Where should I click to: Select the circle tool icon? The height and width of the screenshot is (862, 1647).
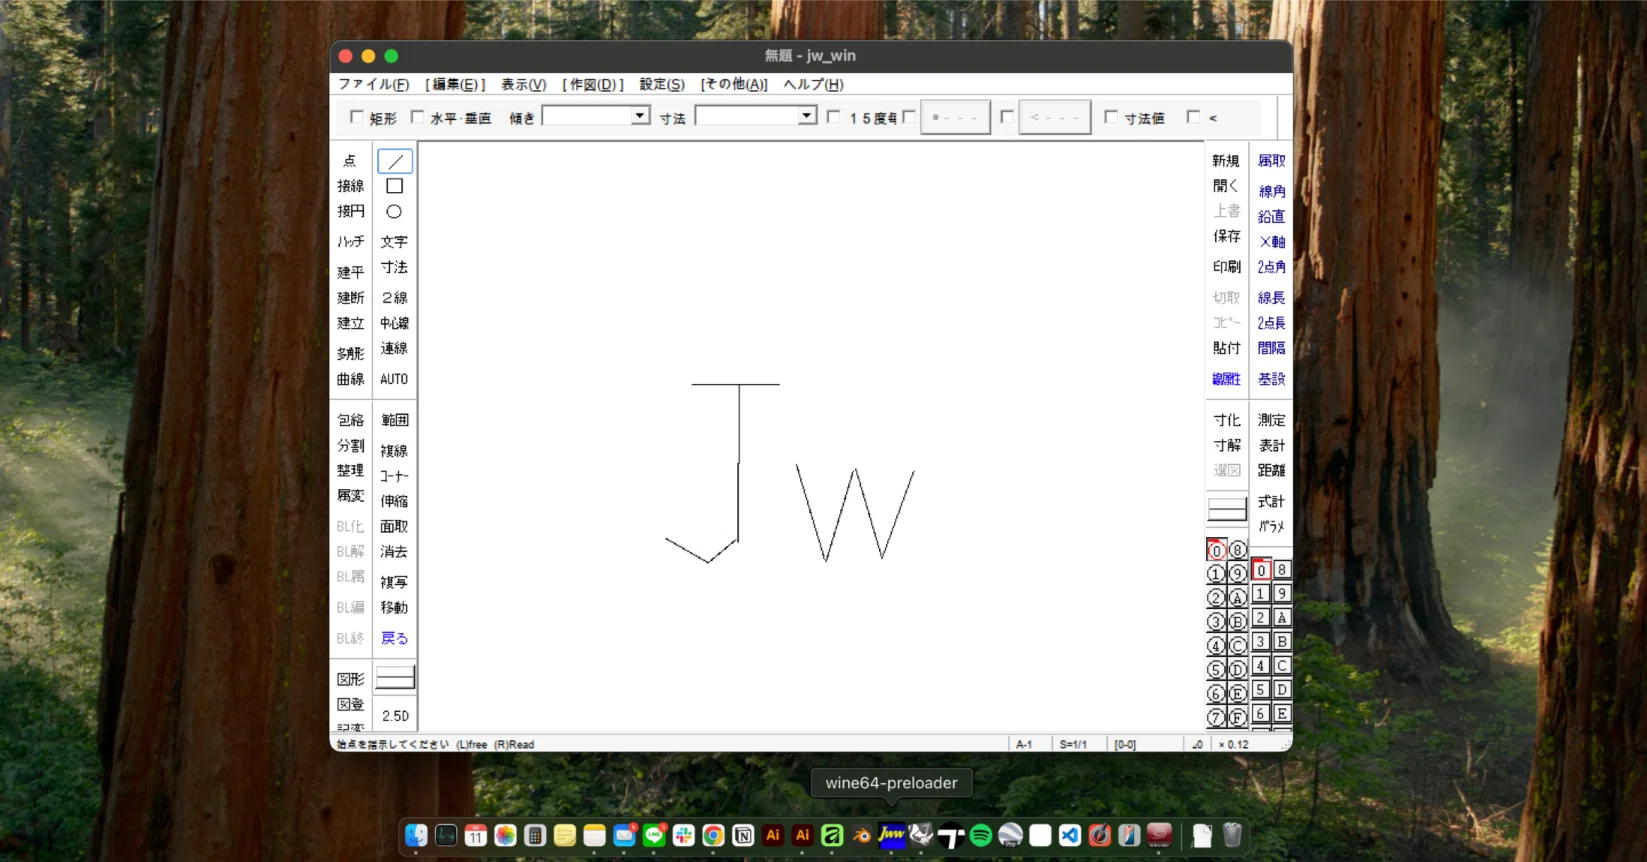pyautogui.click(x=395, y=212)
